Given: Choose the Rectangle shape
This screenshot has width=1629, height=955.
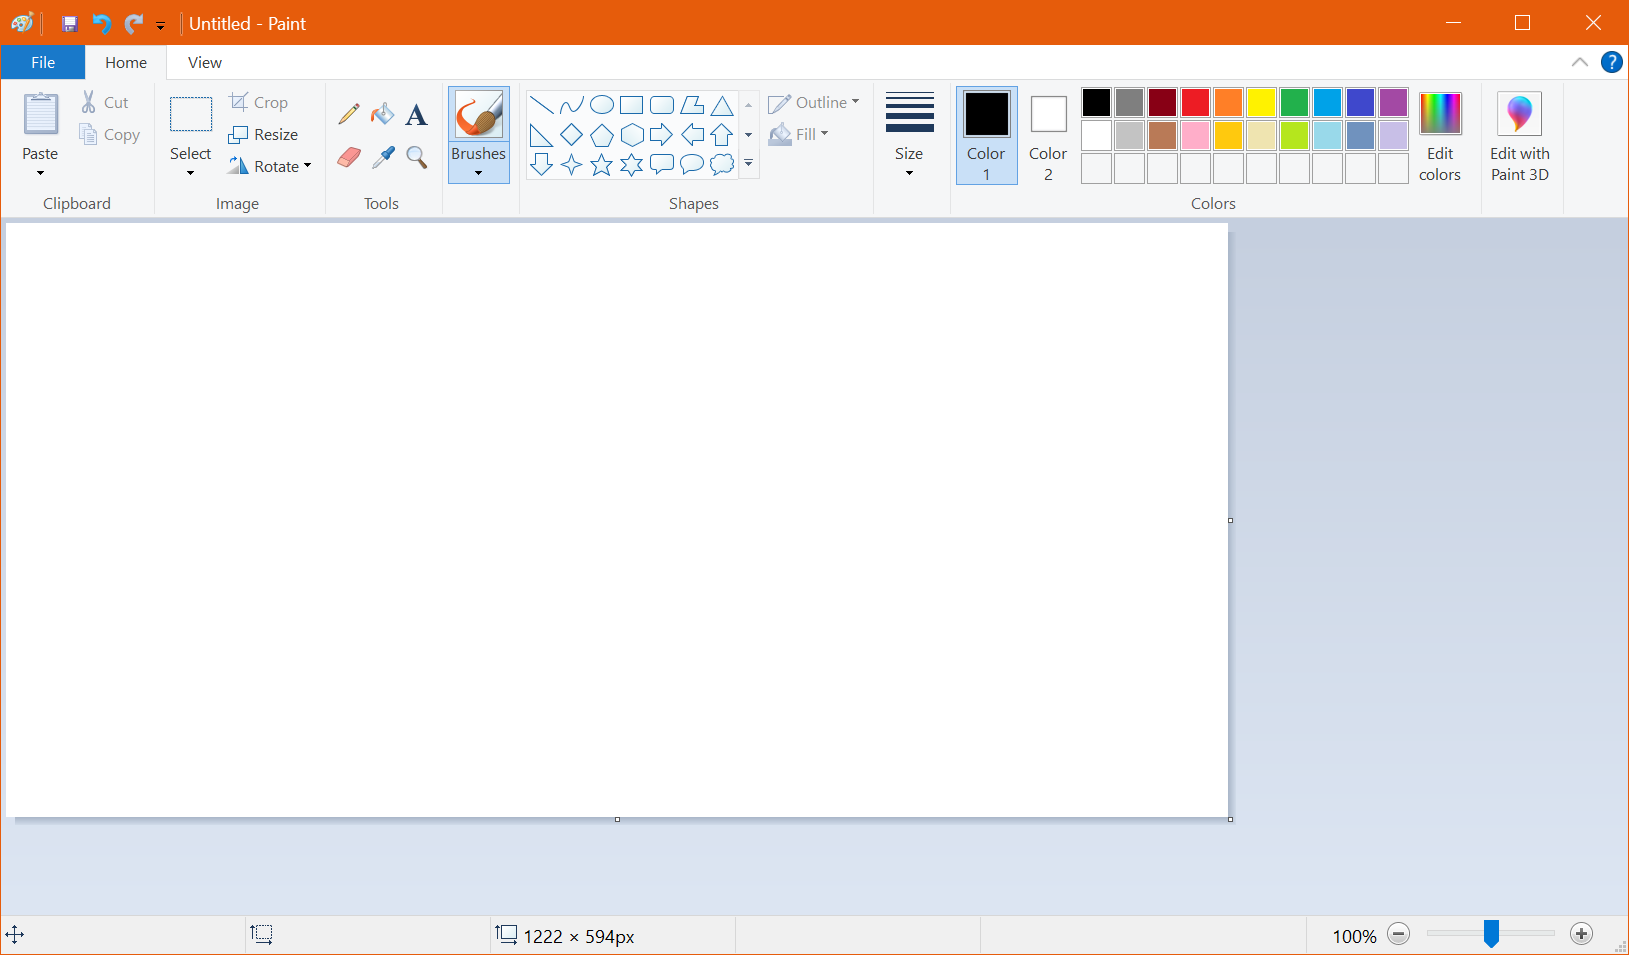Looking at the screenshot, I should (x=632, y=105).
